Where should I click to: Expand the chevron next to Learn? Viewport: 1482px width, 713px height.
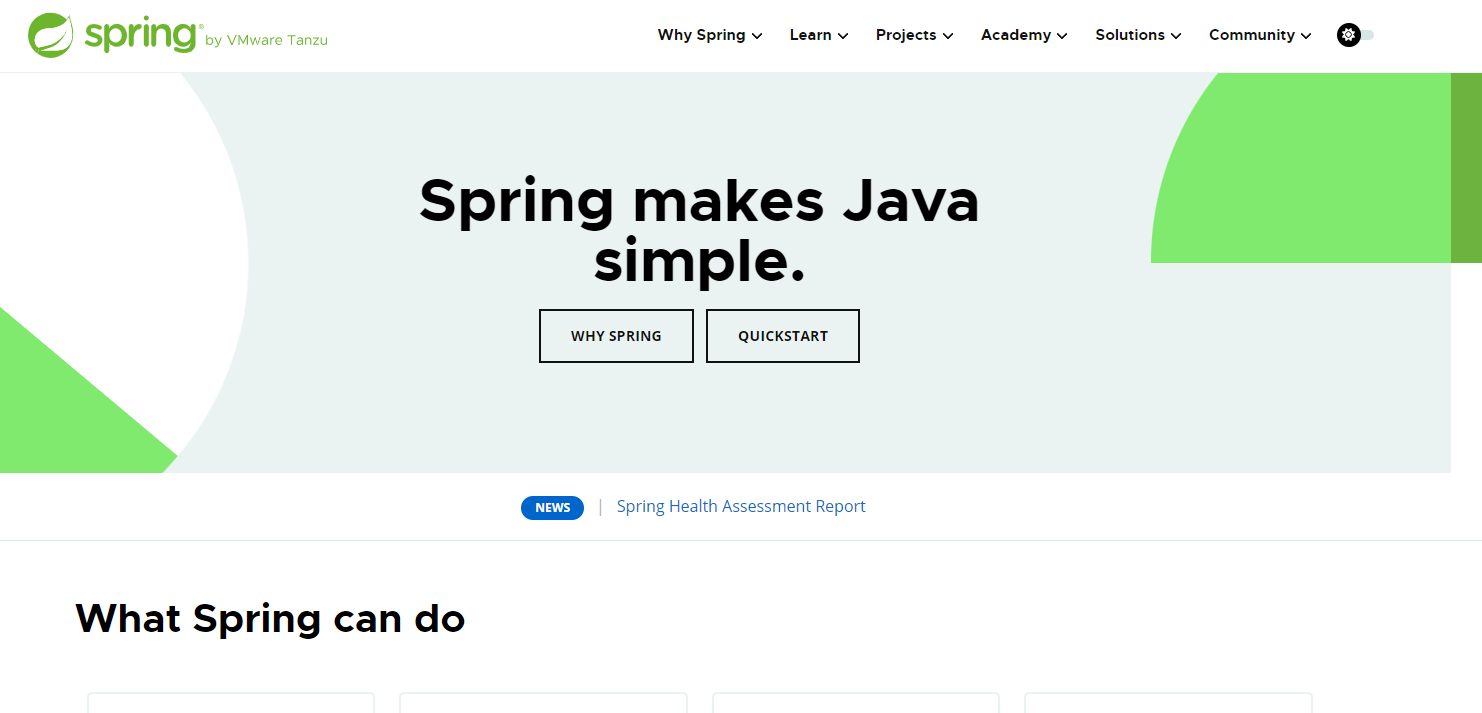coord(843,36)
